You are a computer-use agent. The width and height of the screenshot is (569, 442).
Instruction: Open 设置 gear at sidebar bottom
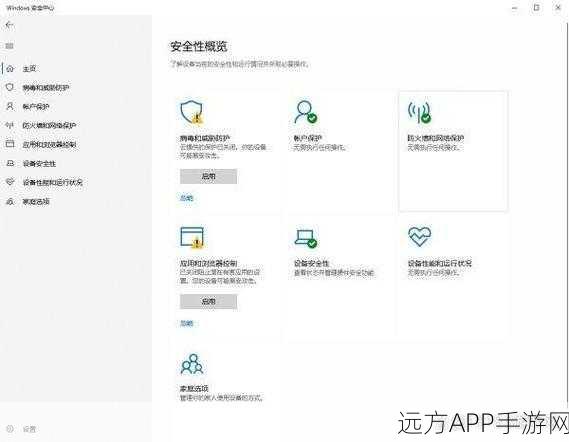pyautogui.click(x=10, y=429)
